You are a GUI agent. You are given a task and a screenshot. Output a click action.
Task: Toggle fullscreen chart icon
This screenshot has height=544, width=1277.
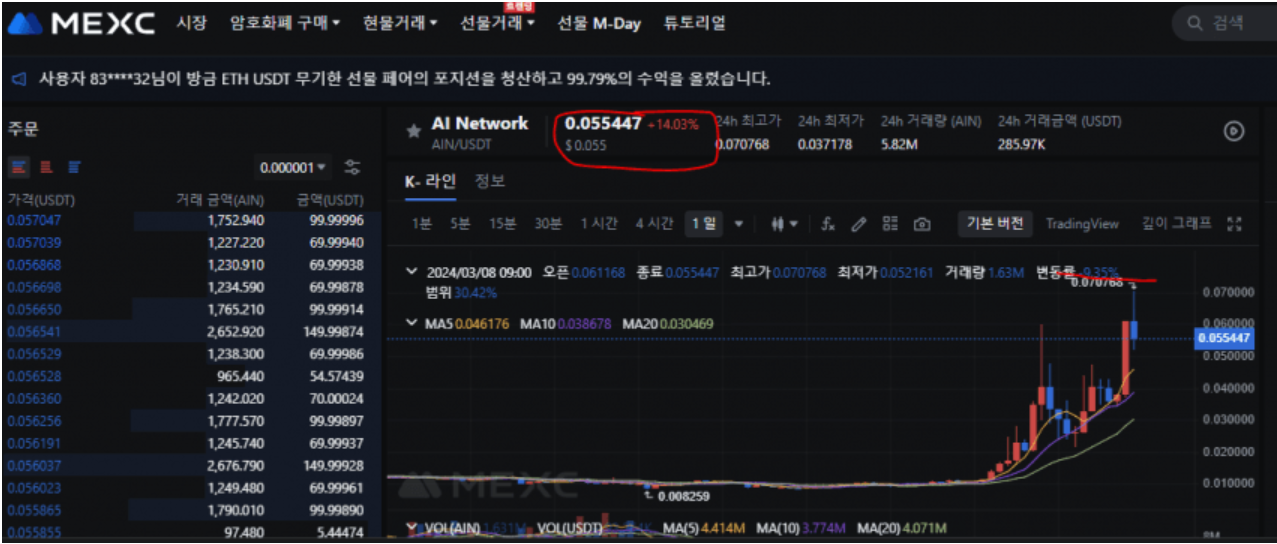coord(1233,224)
